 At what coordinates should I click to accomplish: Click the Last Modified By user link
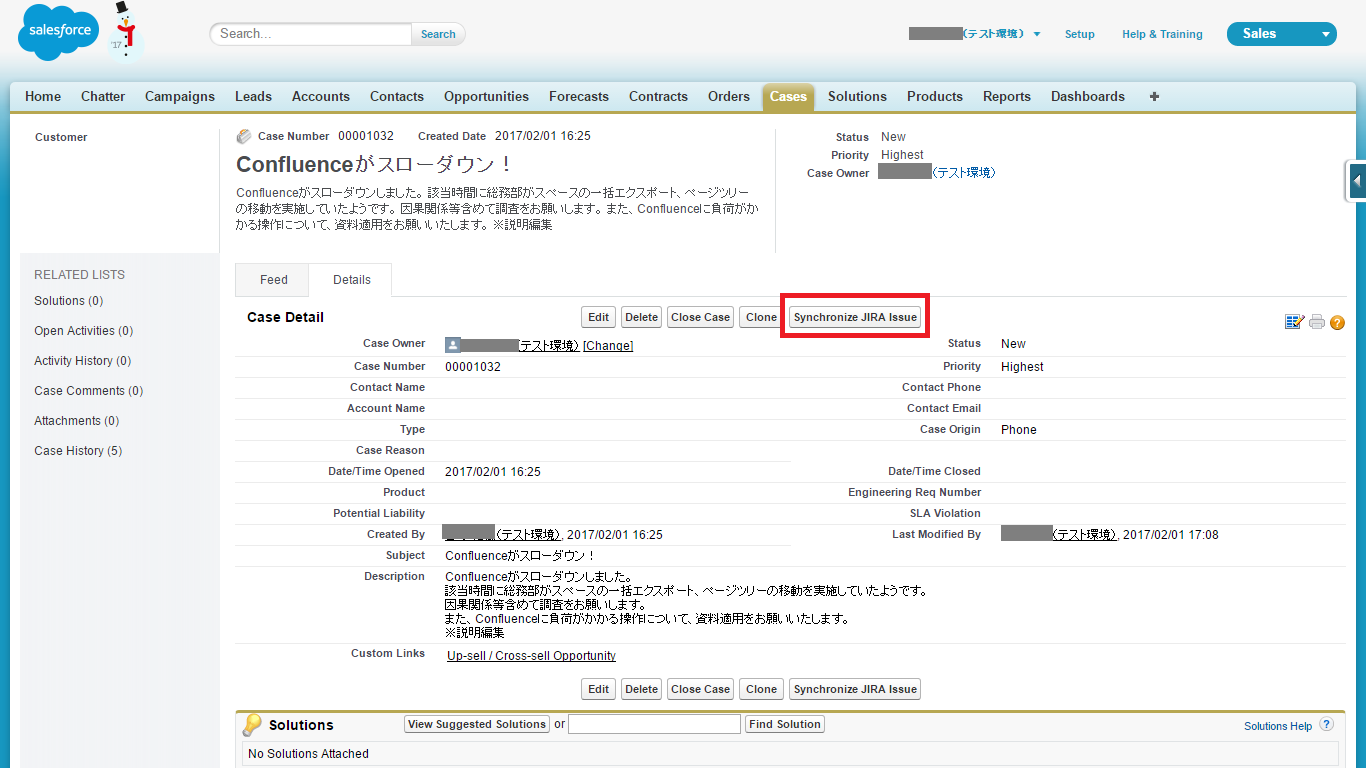(1059, 535)
